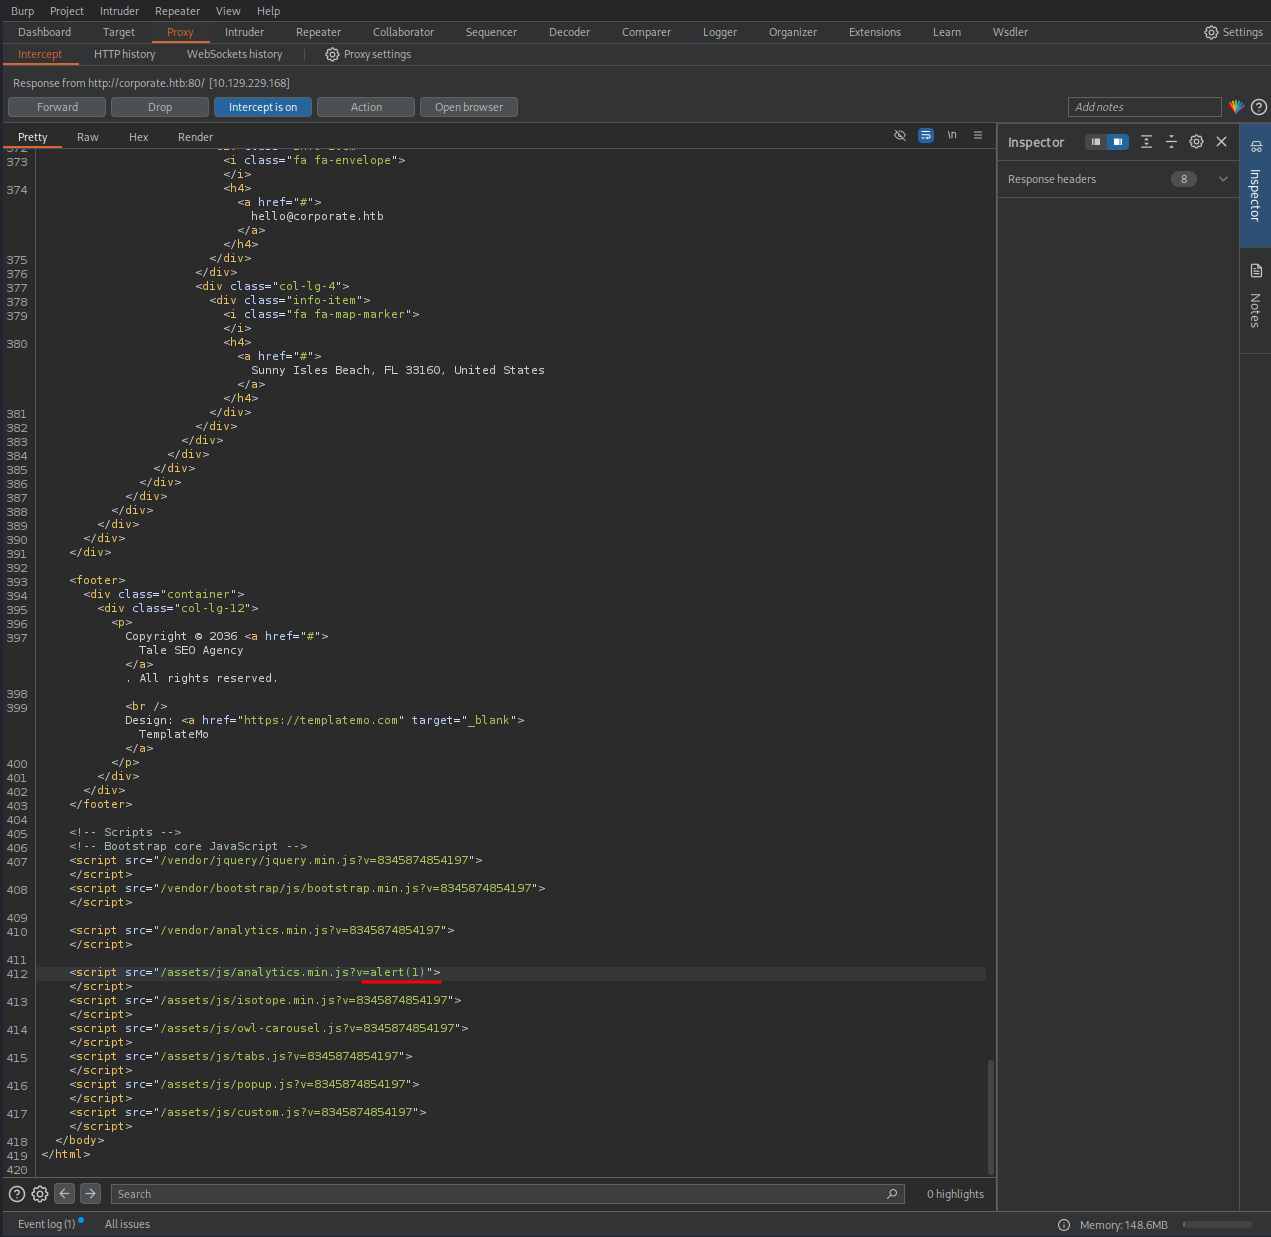Switch to the HTTP history tab

(x=124, y=54)
